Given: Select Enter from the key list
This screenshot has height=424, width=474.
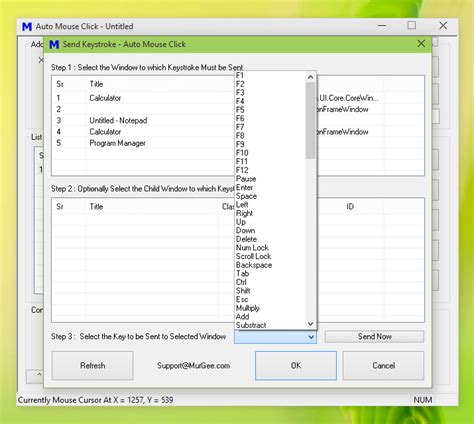Looking at the screenshot, I should coord(244,187).
